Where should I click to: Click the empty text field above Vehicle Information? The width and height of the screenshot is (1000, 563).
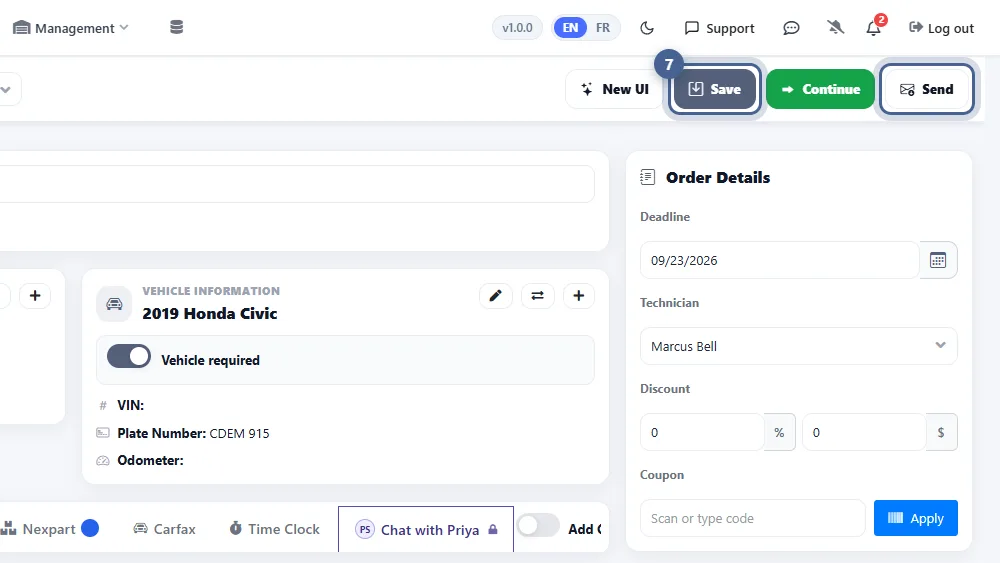(297, 184)
